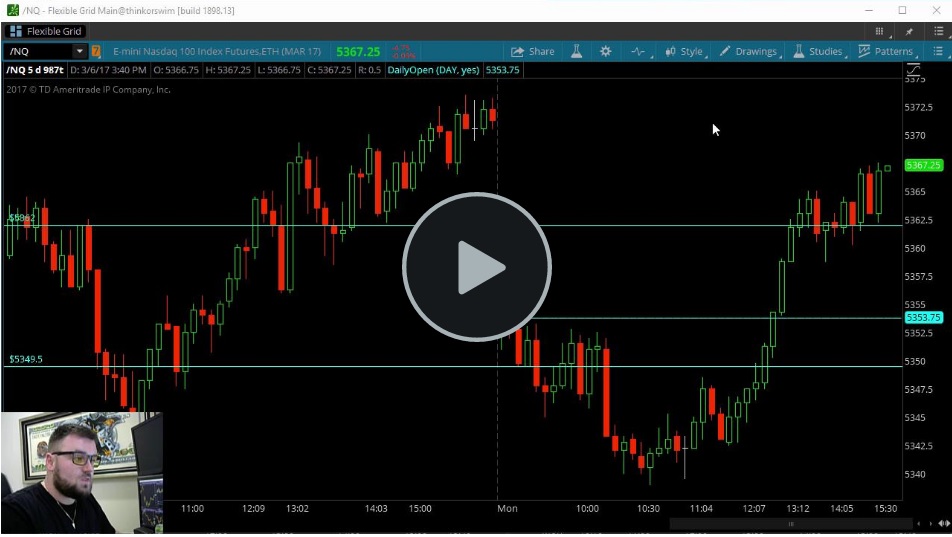Click the R: 0.5 range value
The image size is (952, 537).
click(369, 70)
